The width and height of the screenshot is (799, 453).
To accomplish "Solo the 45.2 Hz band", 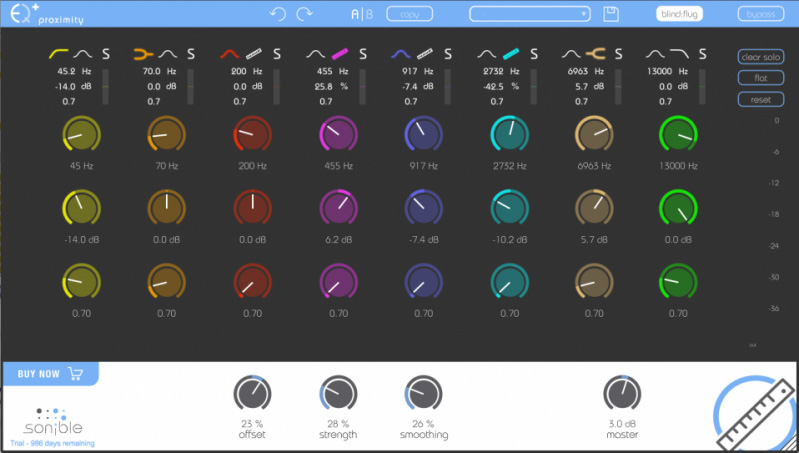I will tap(106, 54).
